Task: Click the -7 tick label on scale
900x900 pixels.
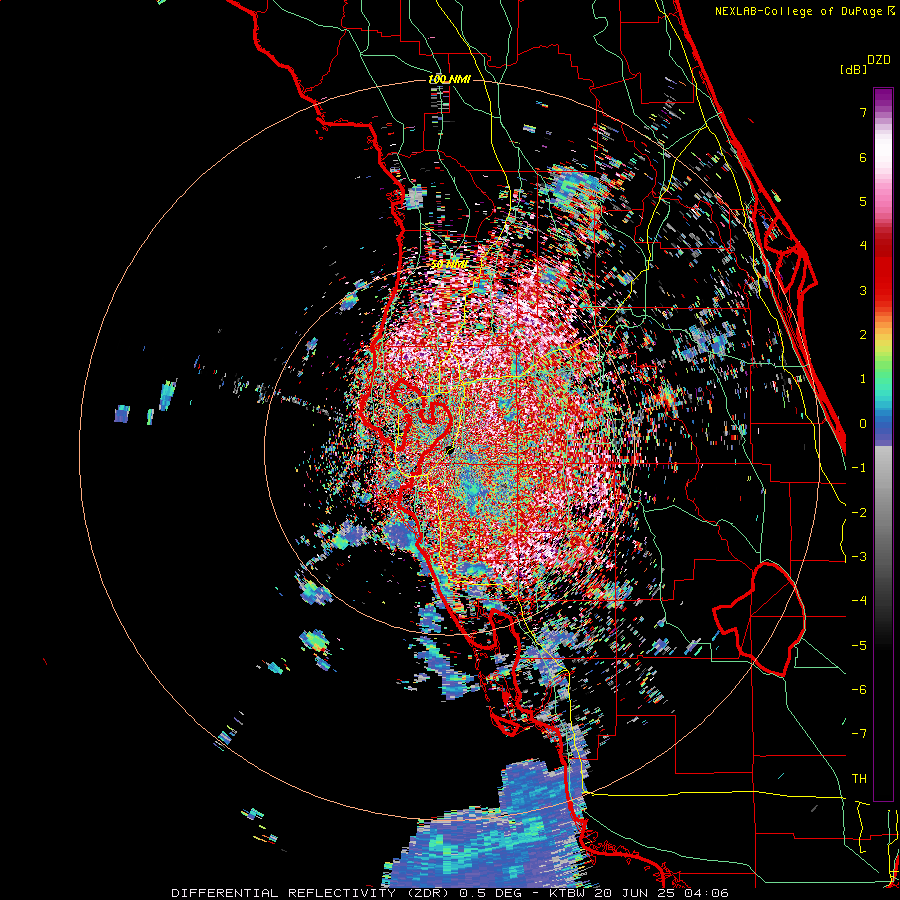Action: click(x=859, y=734)
